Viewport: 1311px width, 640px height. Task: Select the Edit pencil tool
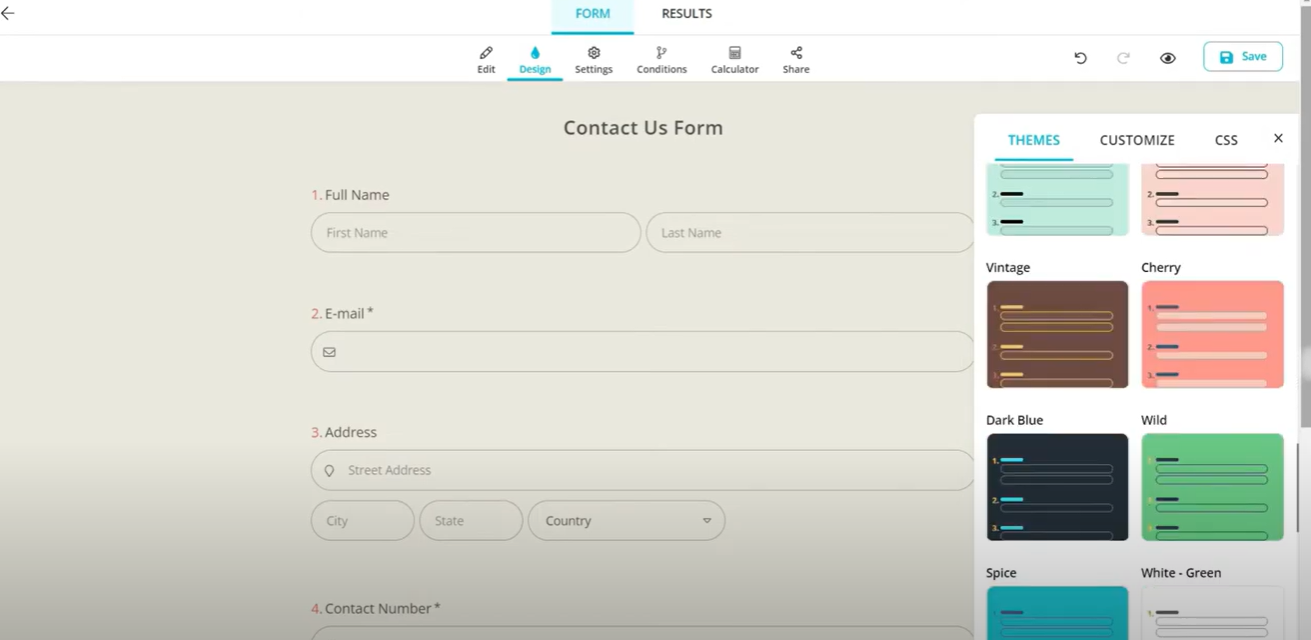click(486, 58)
